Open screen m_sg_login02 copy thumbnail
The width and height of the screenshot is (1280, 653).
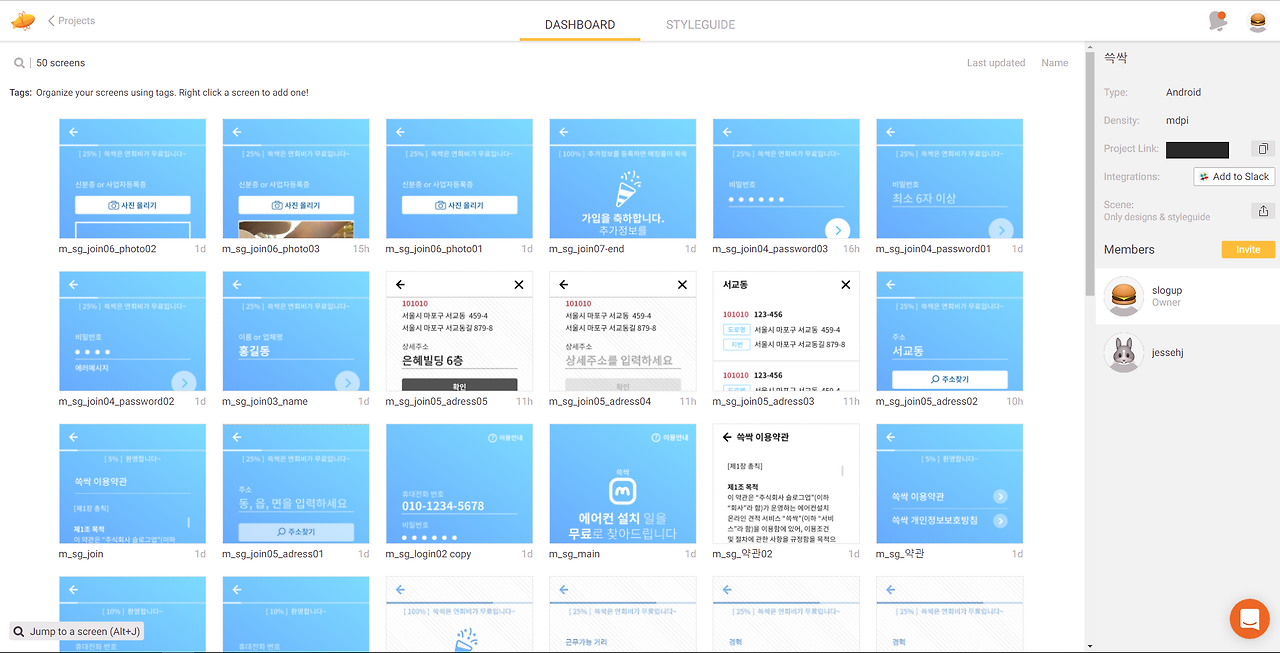click(459, 483)
